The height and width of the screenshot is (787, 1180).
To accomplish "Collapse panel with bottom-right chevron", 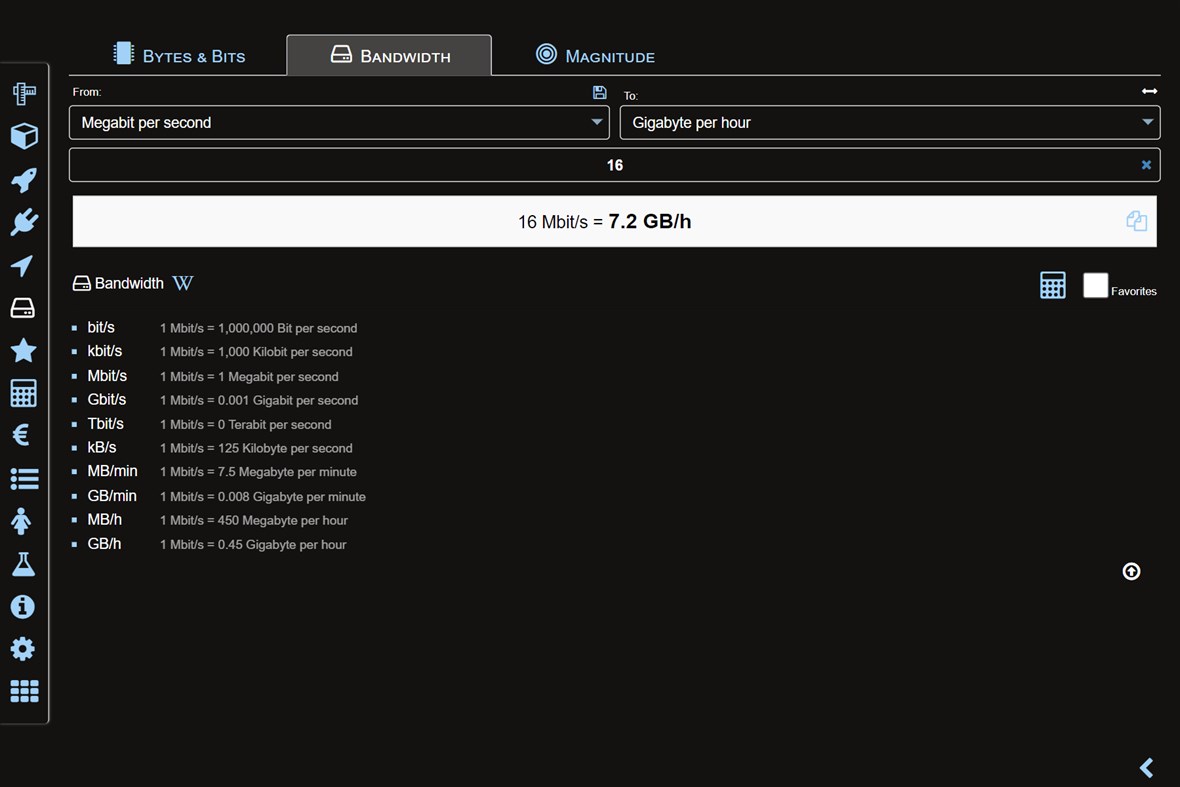I will 1146,767.
